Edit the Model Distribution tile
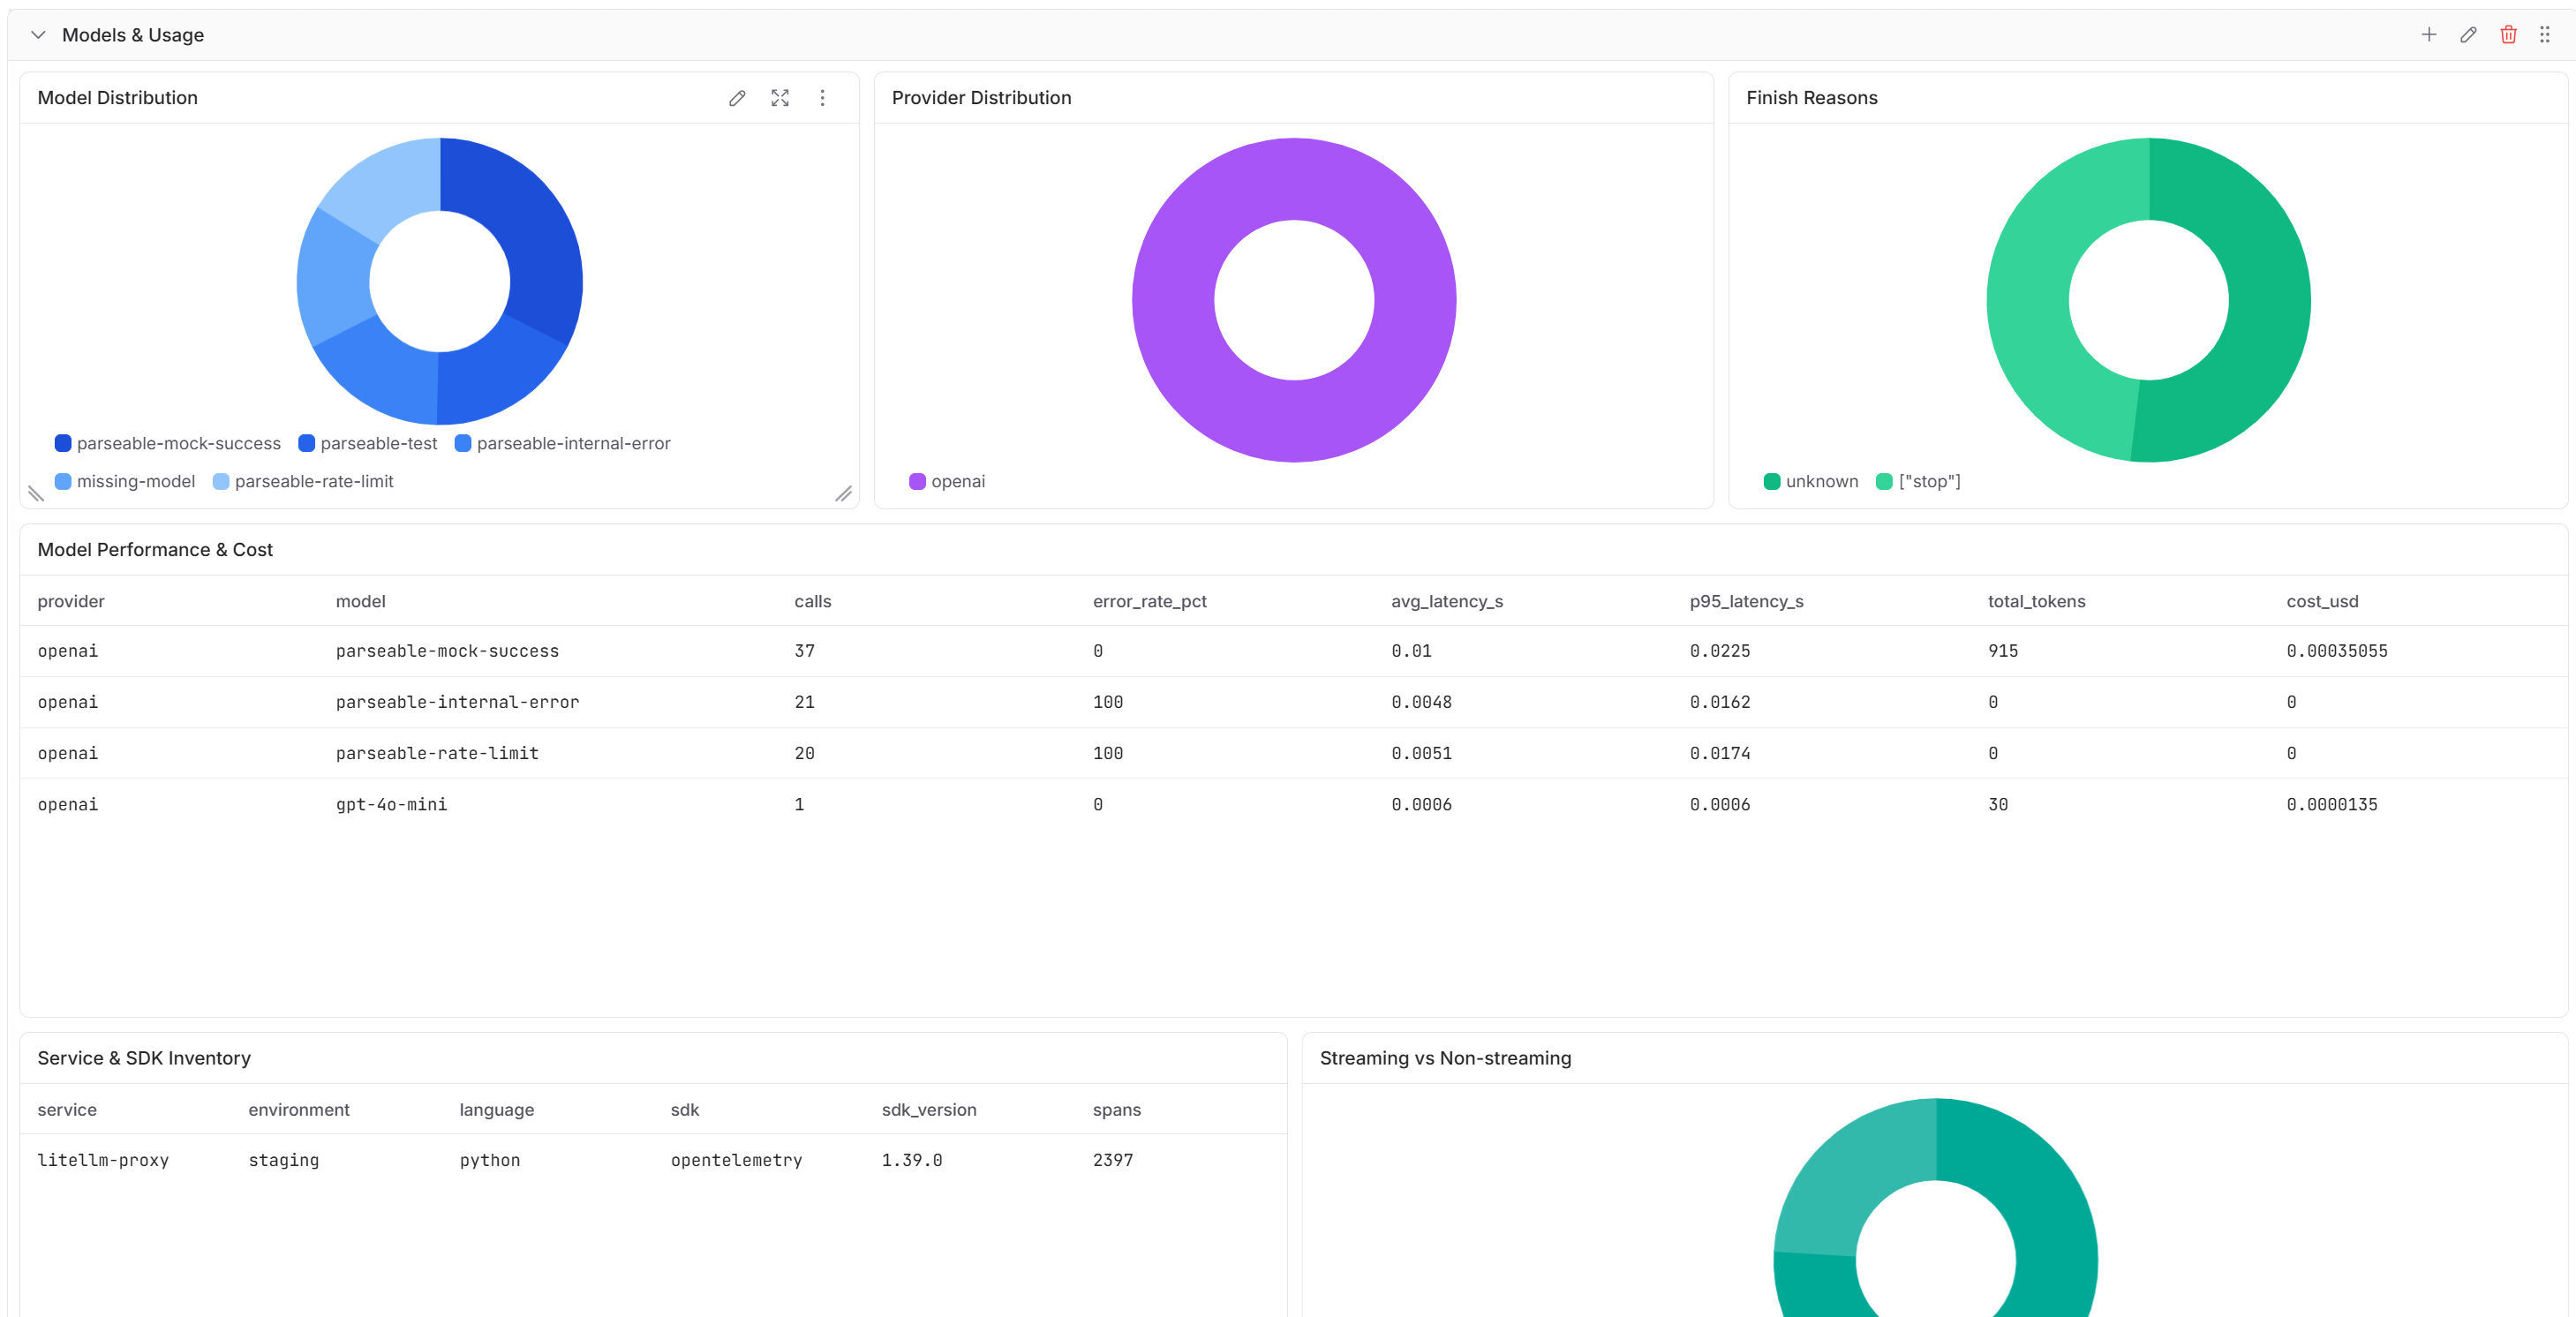Image resolution: width=2576 pixels, height=1317 pixels. point(737,98)
